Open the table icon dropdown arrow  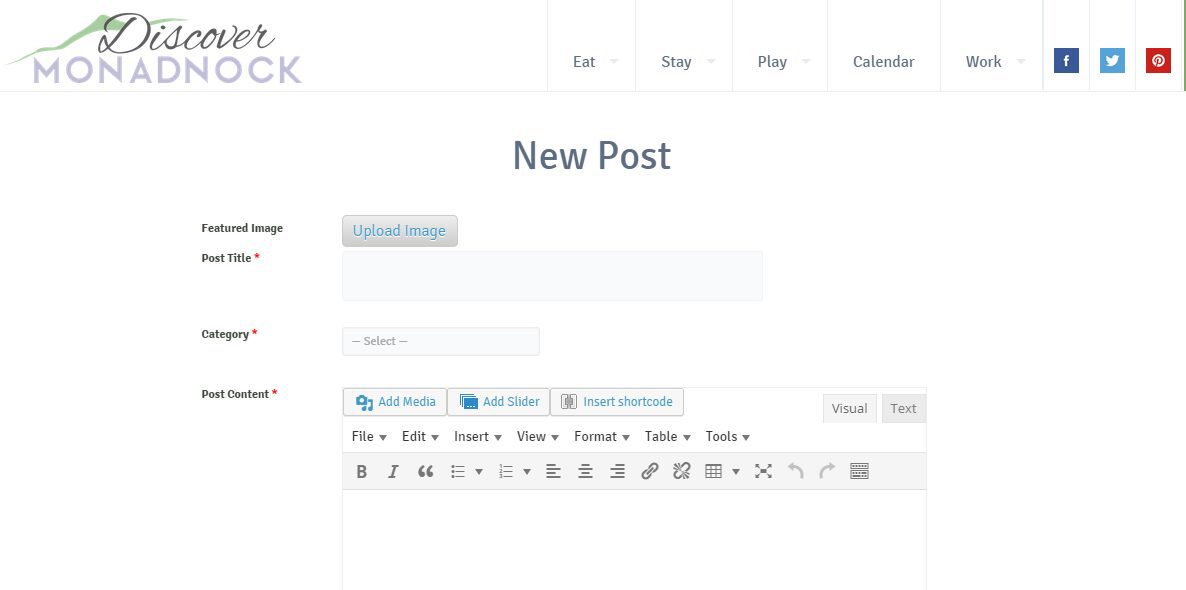tap(736, 471)
